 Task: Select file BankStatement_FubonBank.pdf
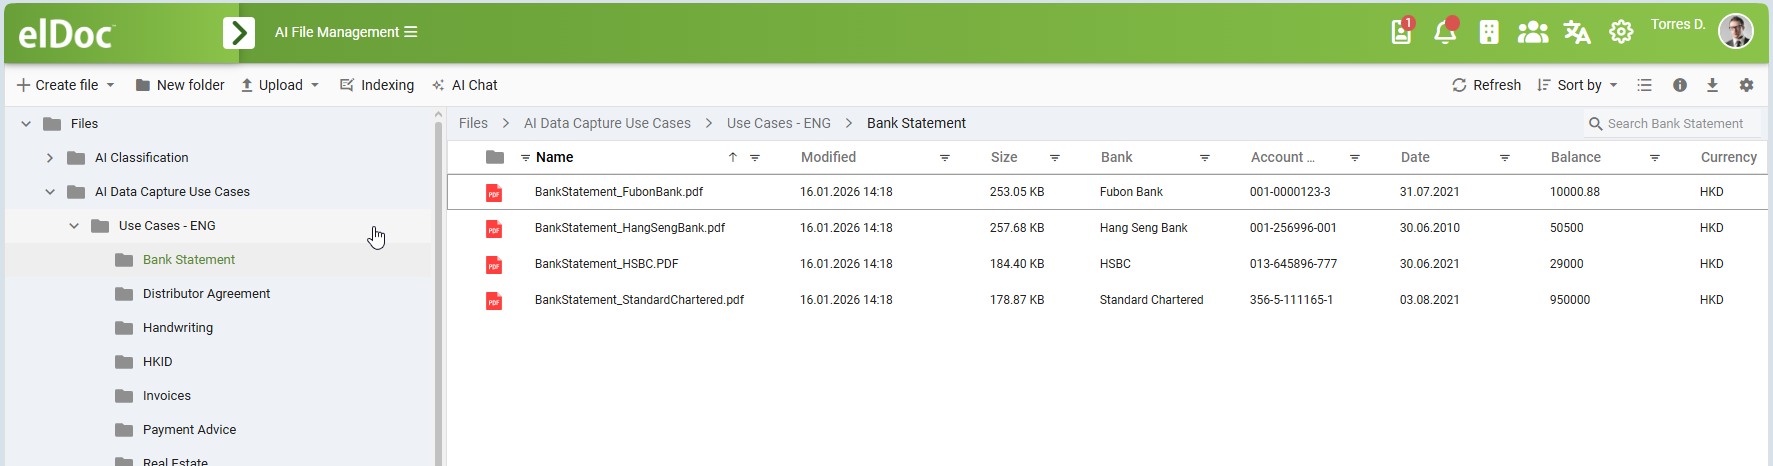coord(618,192)
